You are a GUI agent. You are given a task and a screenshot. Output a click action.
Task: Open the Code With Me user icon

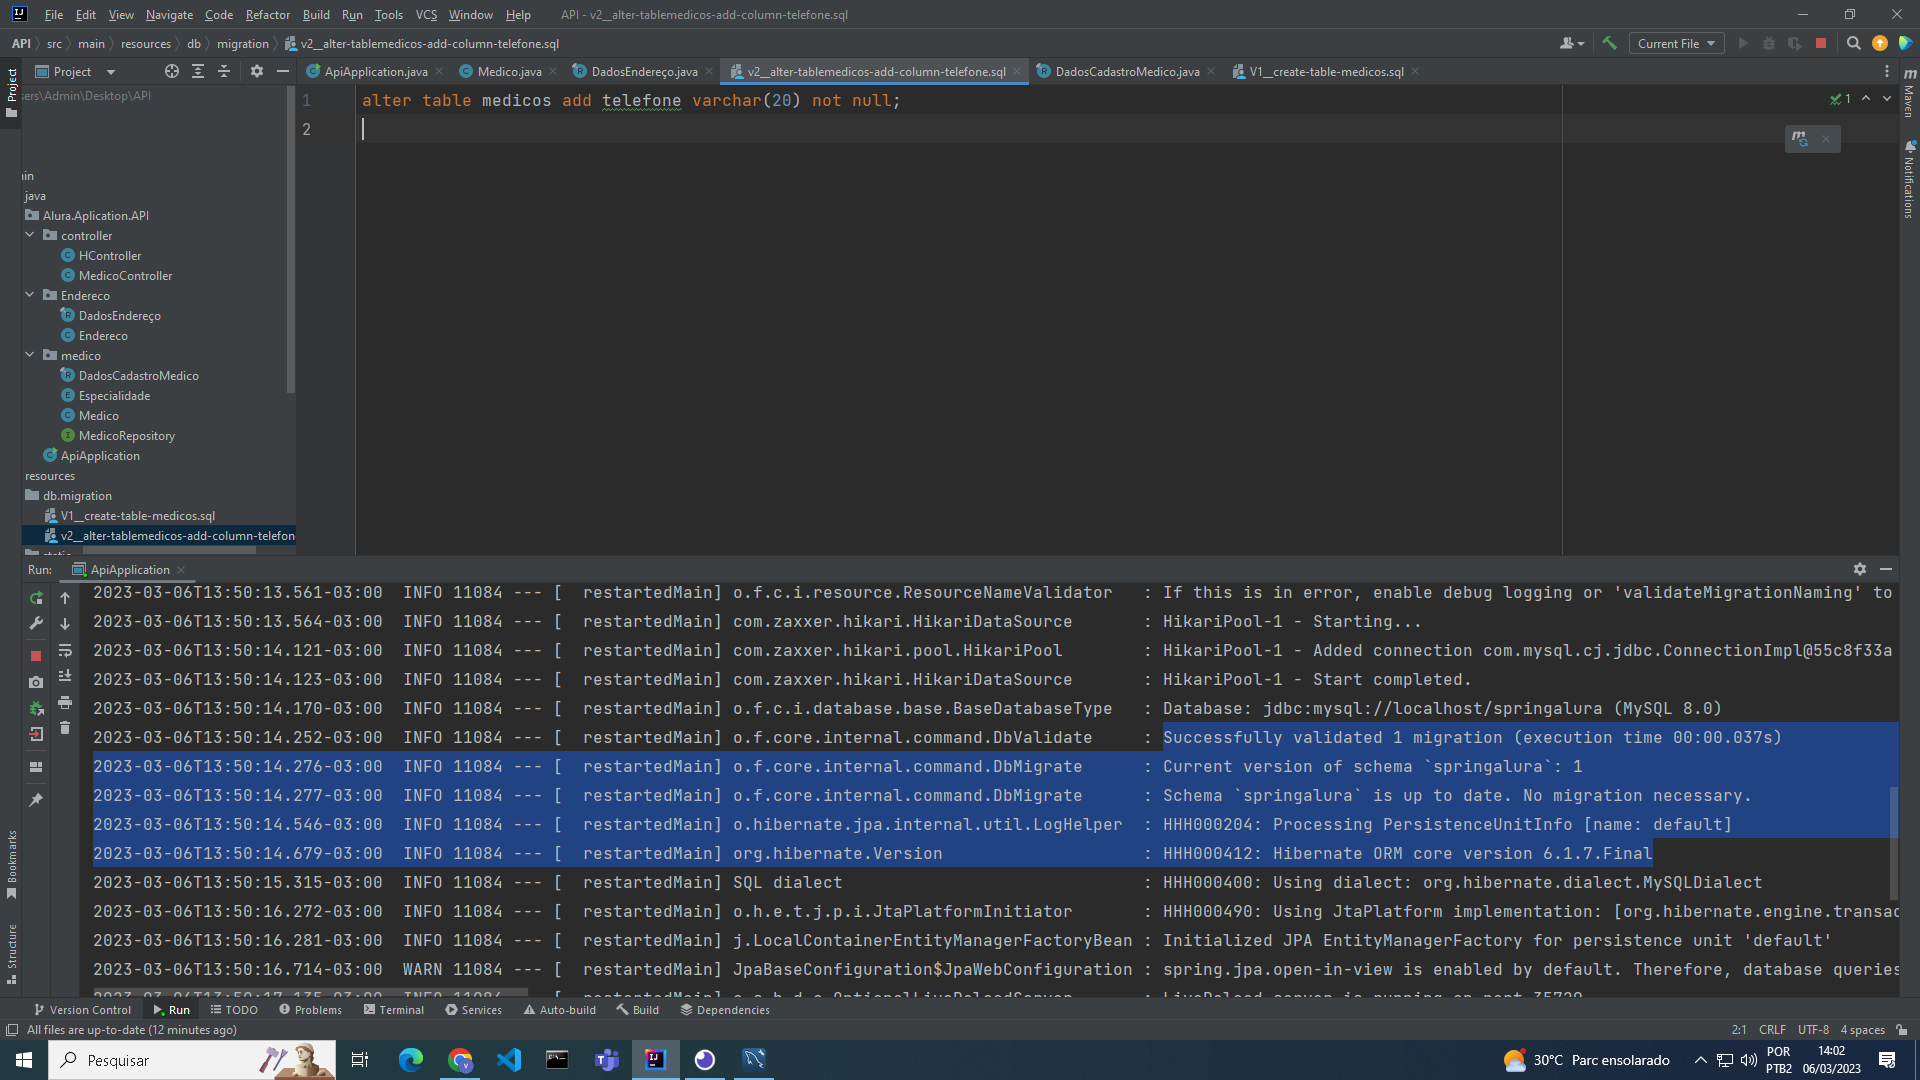1571,43
